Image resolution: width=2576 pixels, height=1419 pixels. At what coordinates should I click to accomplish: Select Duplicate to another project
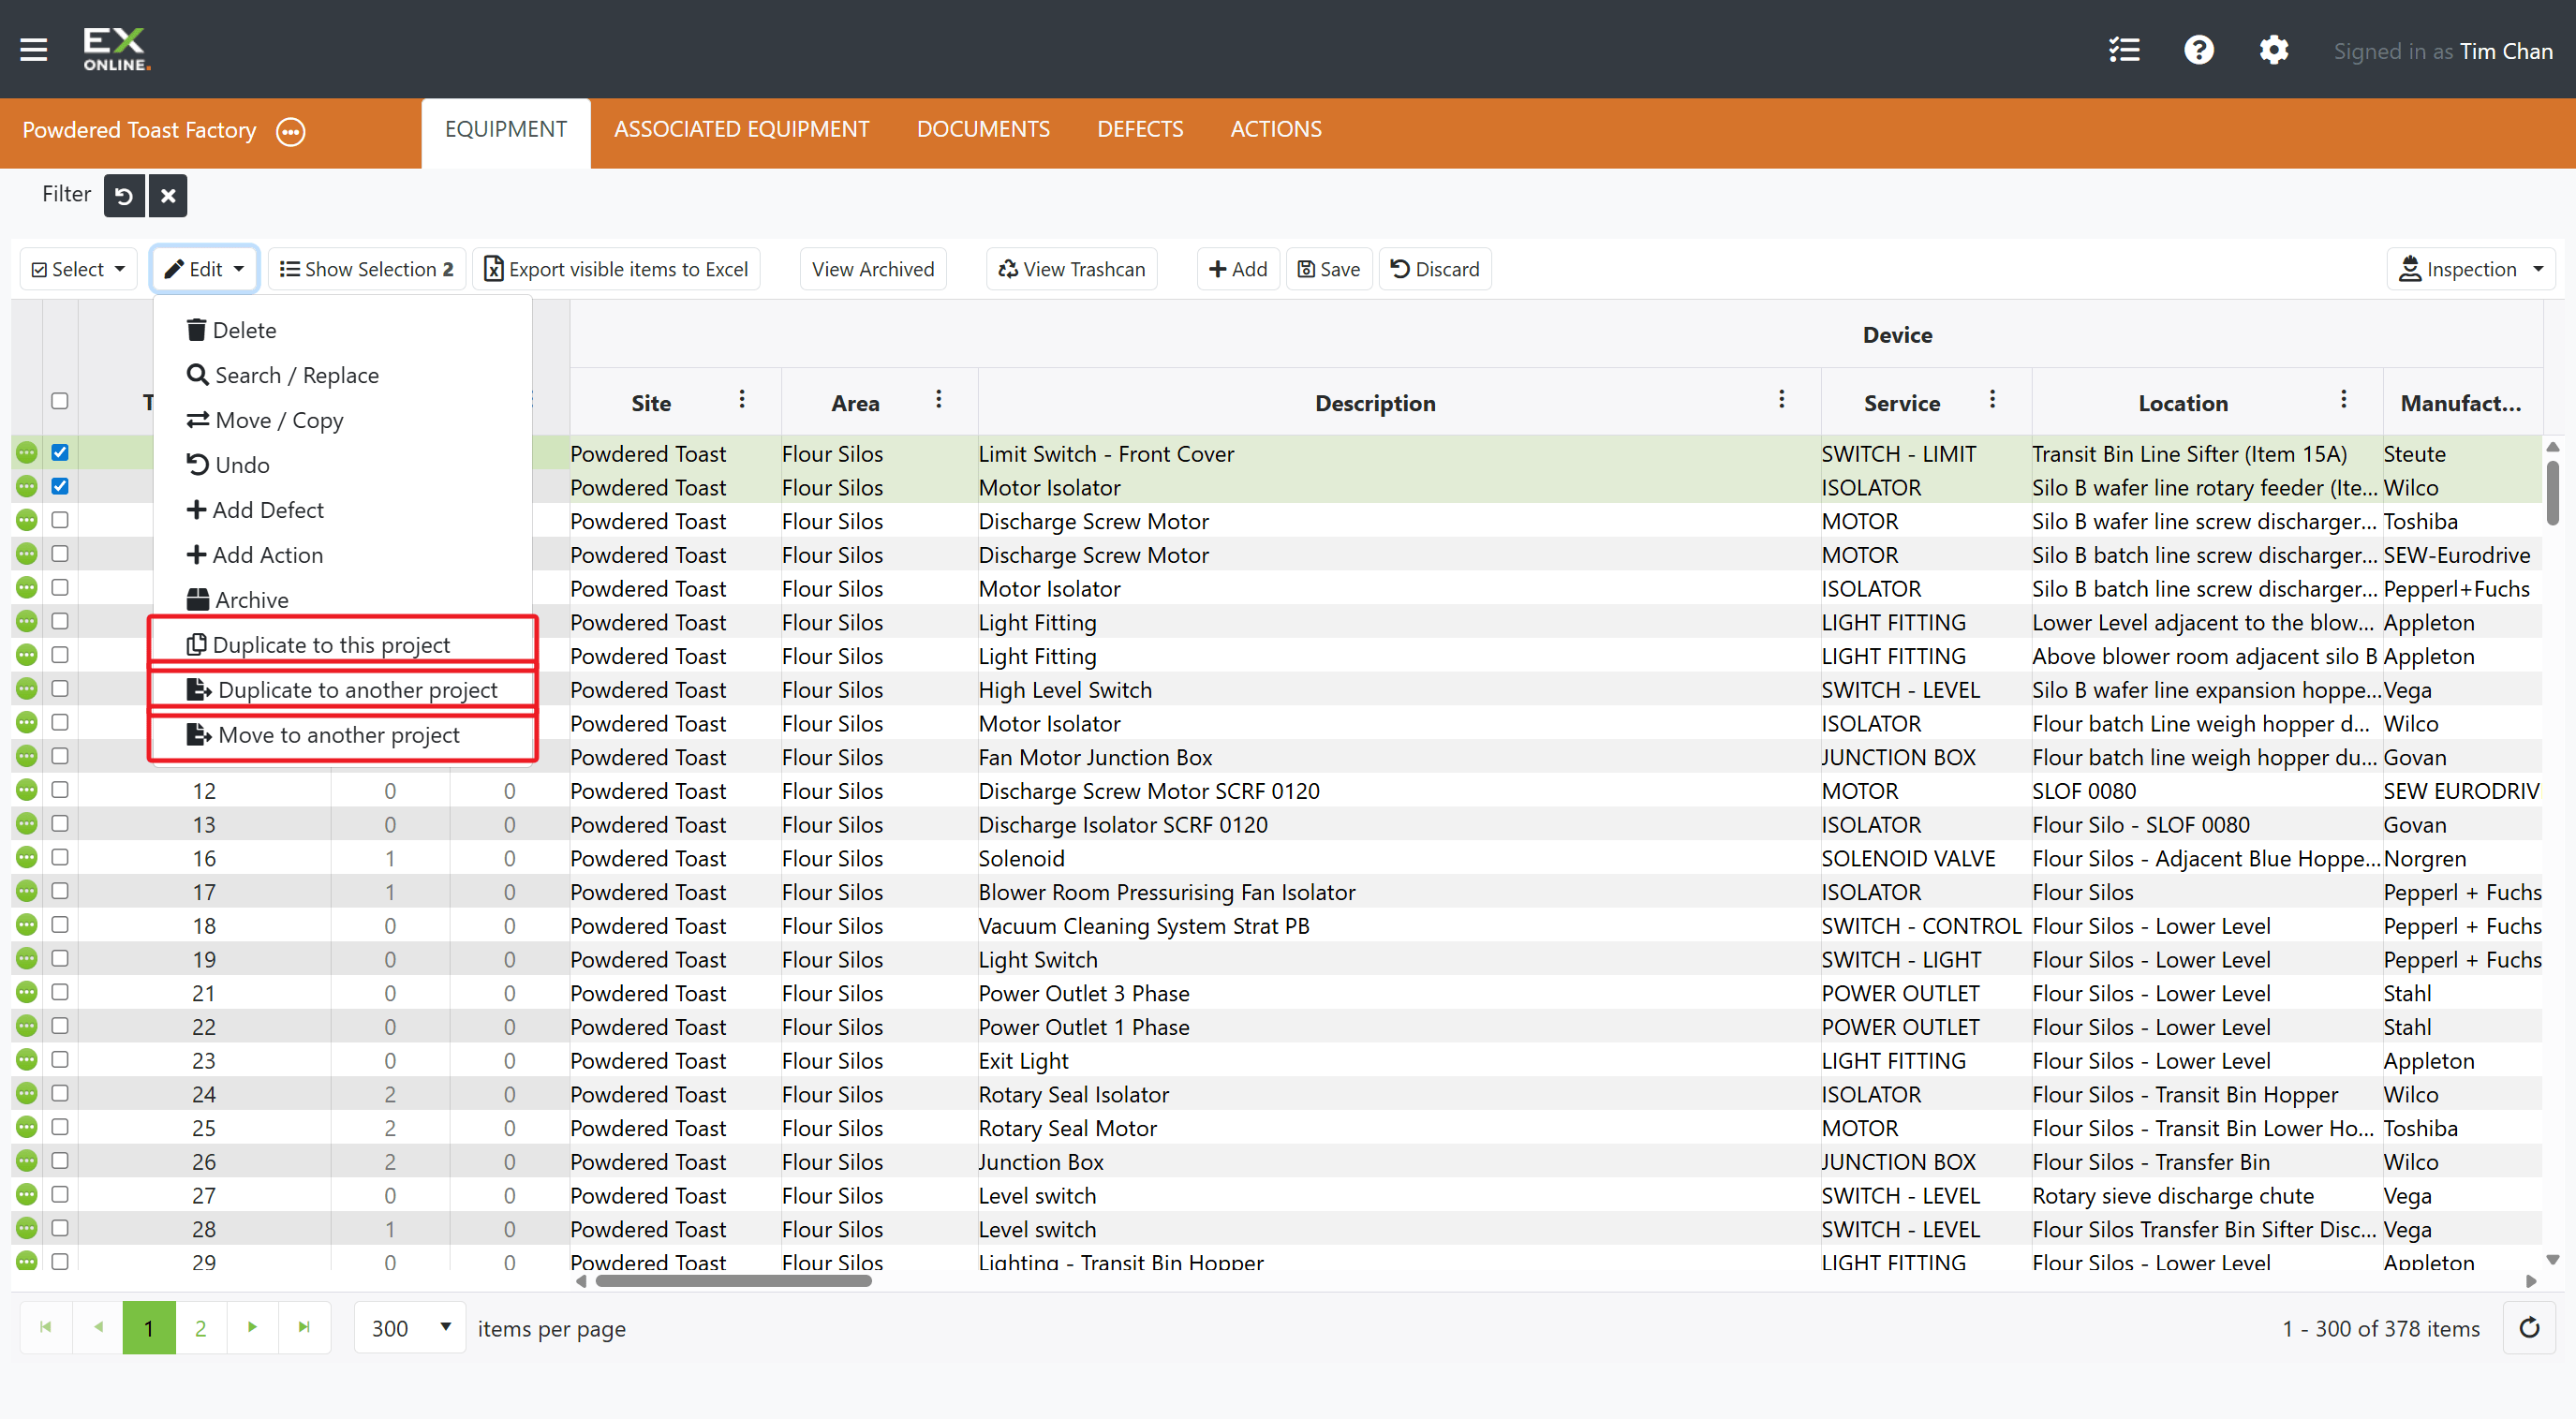click(342, 690)
